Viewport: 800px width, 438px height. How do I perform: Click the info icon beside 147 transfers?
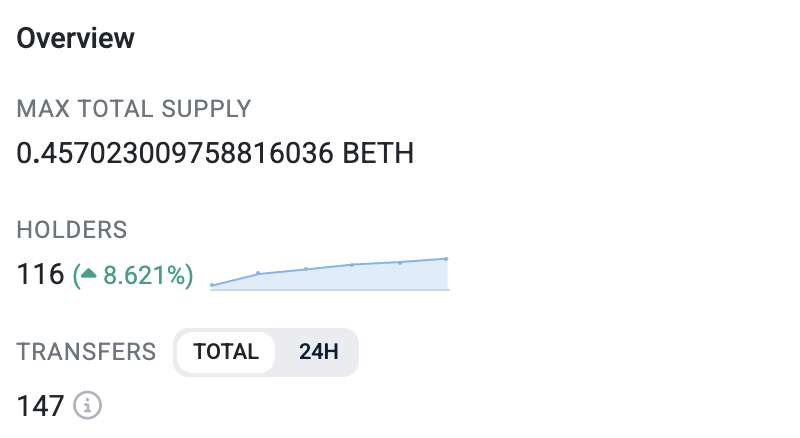point(90,406)
